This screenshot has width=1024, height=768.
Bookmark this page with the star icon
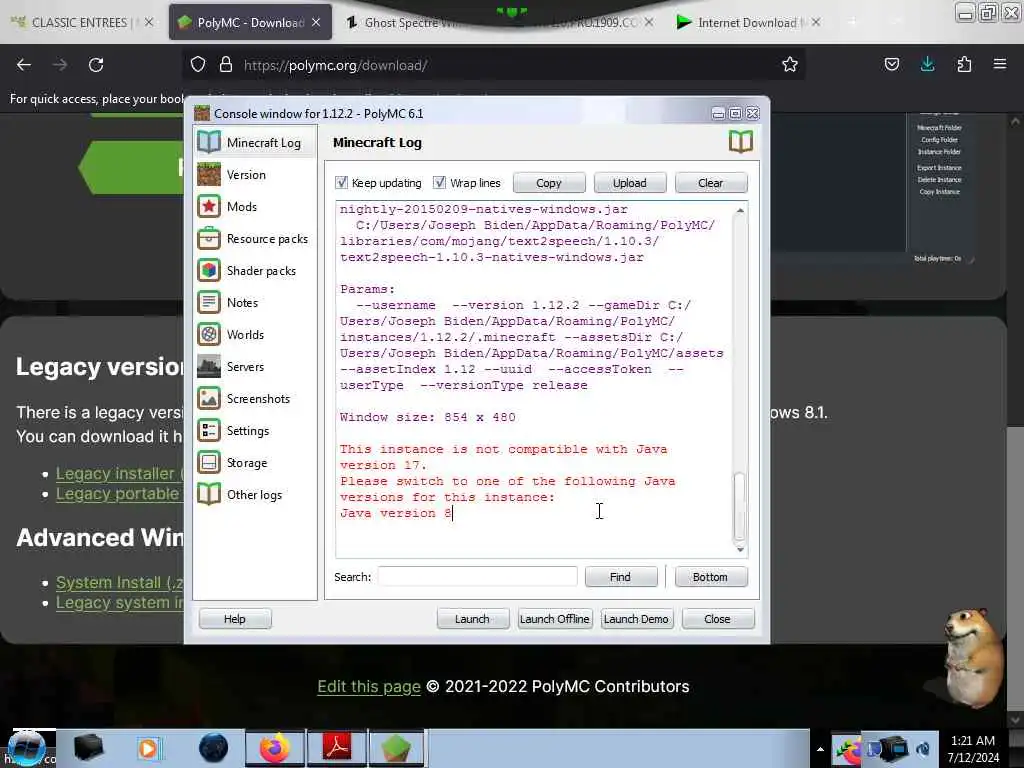790,64
